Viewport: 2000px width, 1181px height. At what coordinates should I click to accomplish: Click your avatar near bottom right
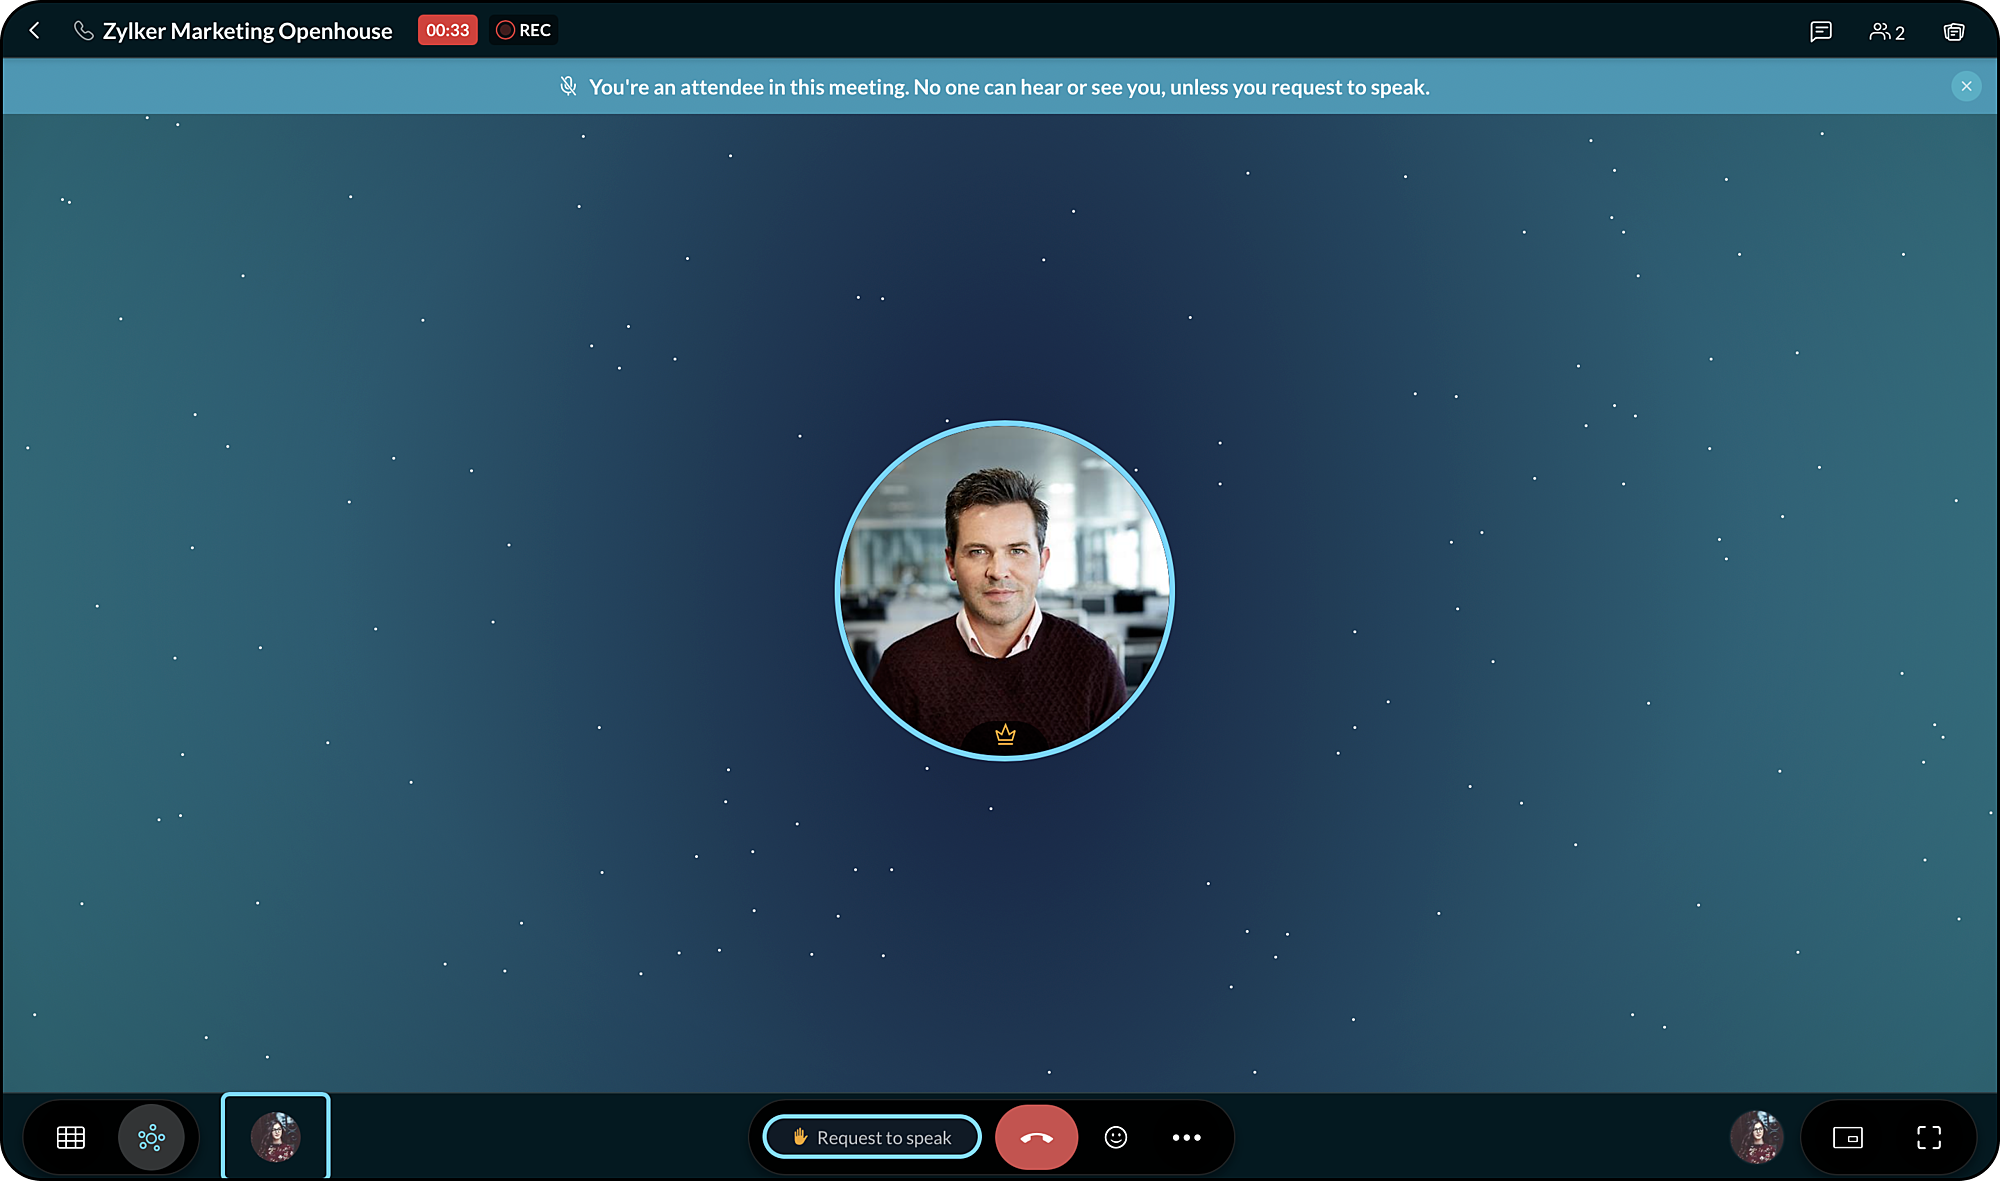[1756, 1137]
